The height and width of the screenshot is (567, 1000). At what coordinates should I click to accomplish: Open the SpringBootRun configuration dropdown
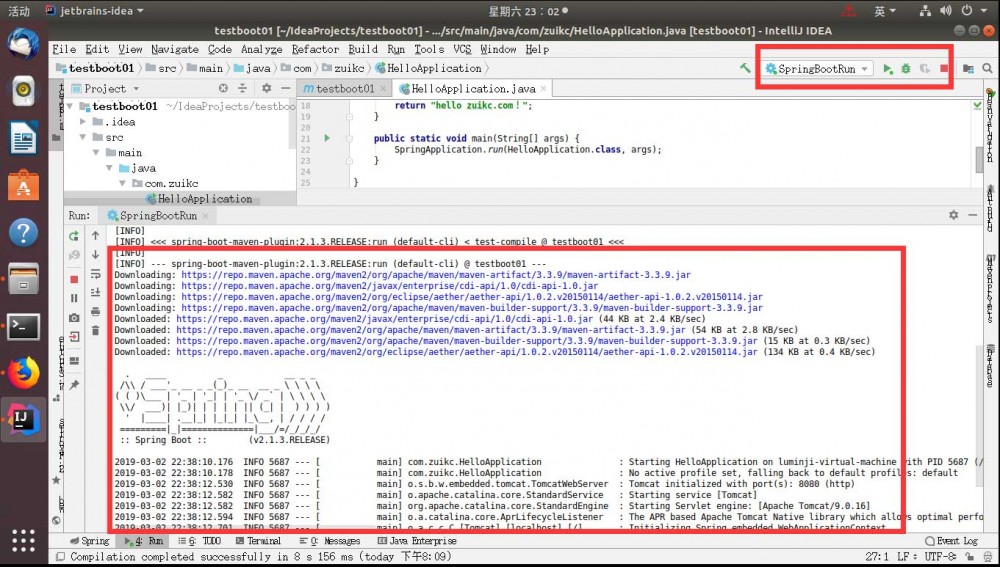[818, 69]
